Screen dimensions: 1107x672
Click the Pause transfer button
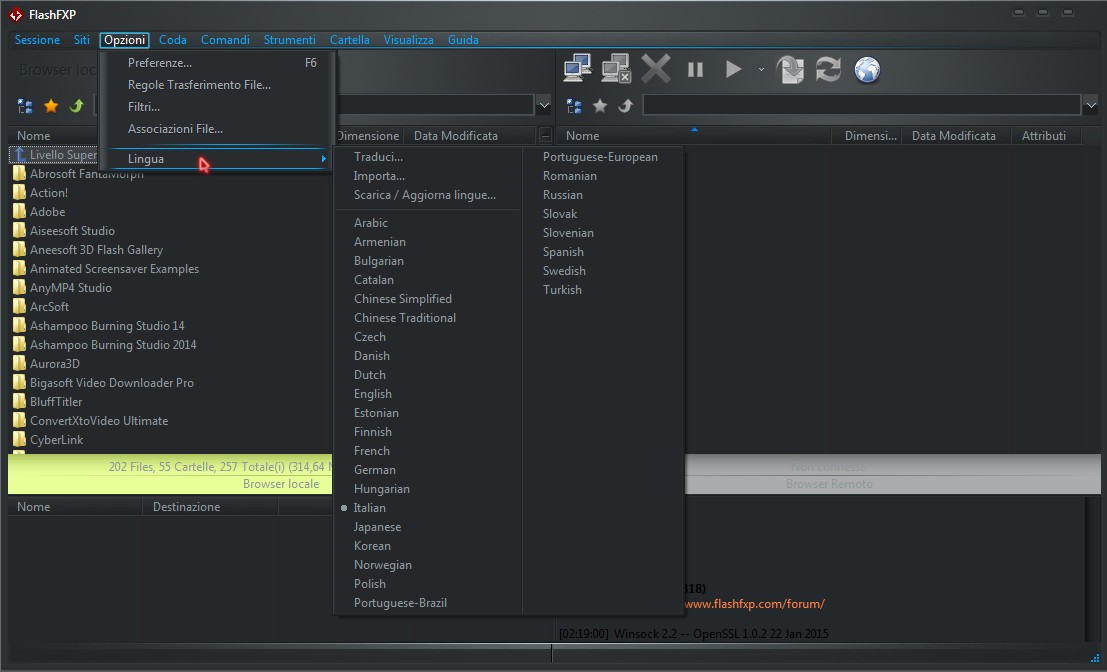[x=695, y=69]
